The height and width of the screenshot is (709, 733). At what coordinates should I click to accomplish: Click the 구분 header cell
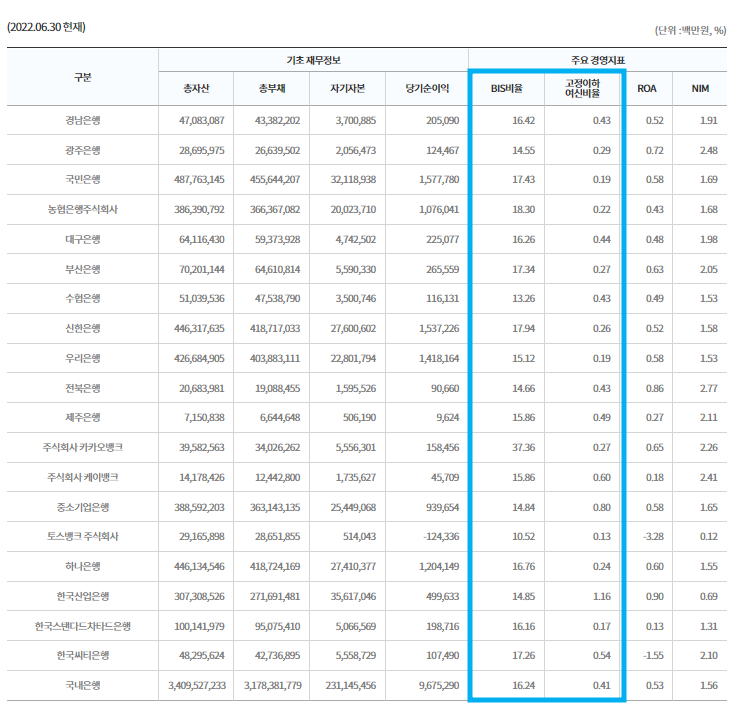pos(83,77)
